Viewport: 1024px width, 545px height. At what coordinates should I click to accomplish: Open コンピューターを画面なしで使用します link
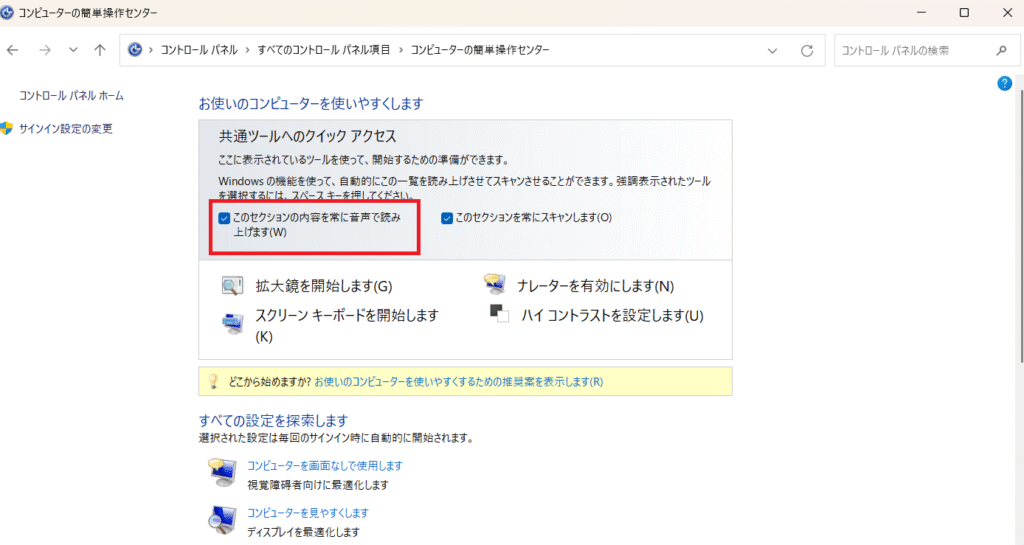coord(325,466)
